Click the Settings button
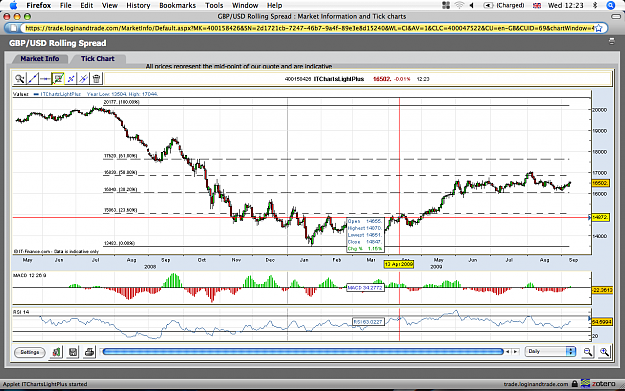 (x=30, y=352)
